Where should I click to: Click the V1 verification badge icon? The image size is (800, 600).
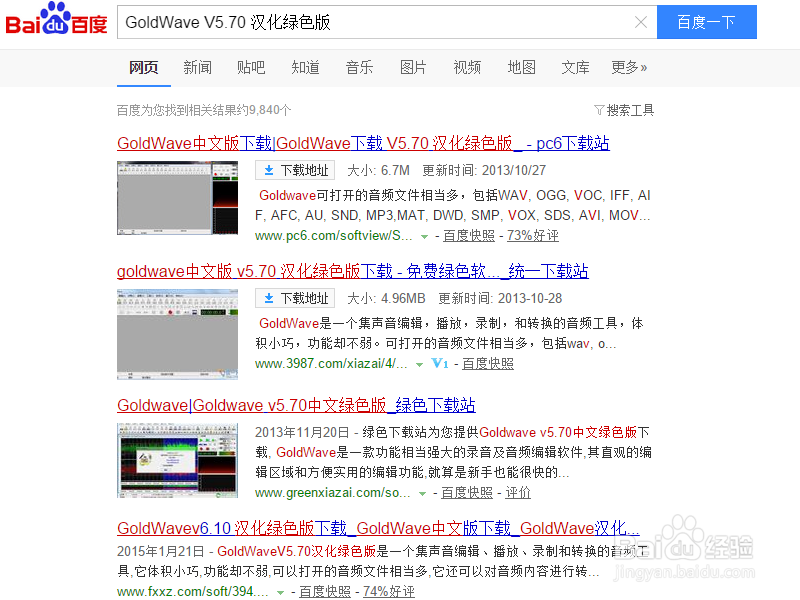[x=440, y=364]
